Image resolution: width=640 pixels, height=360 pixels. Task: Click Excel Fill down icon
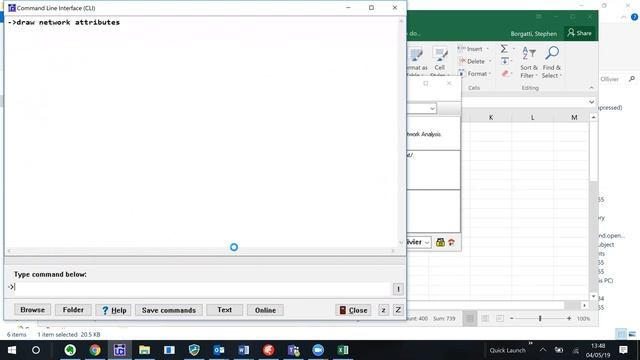point(505,61)
